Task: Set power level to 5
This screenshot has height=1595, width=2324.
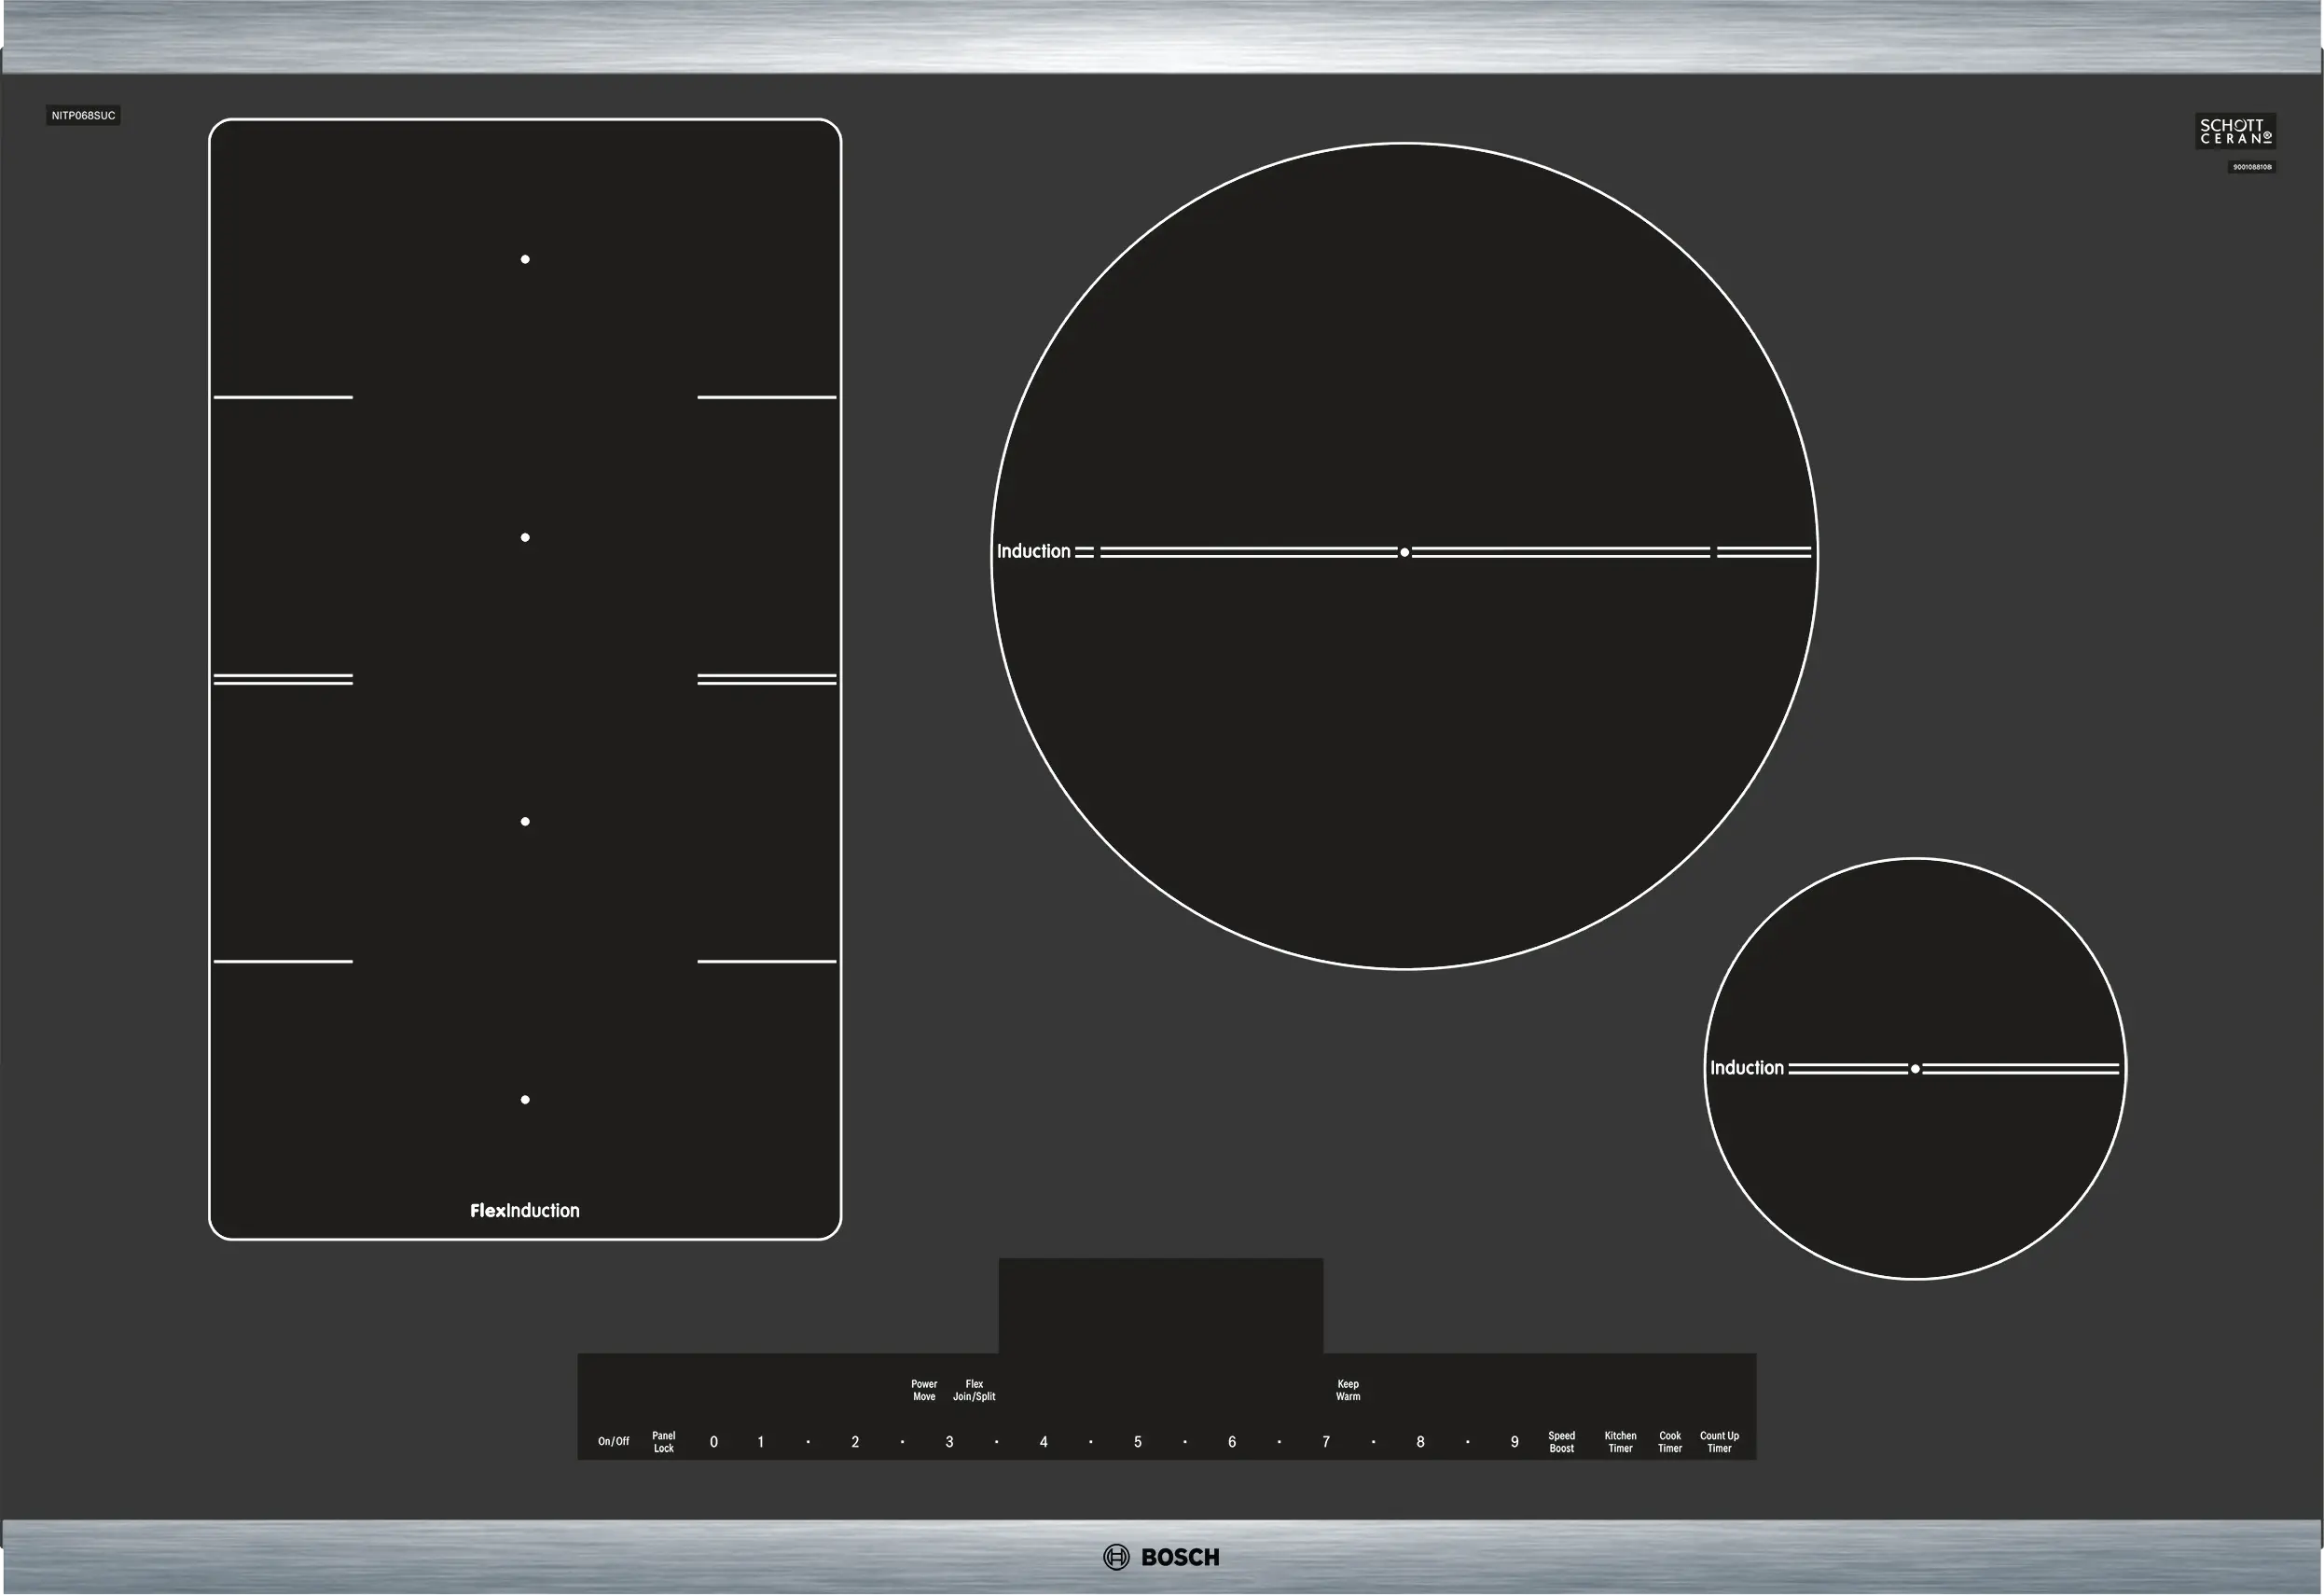Action: click(x=1137, y=1442)
